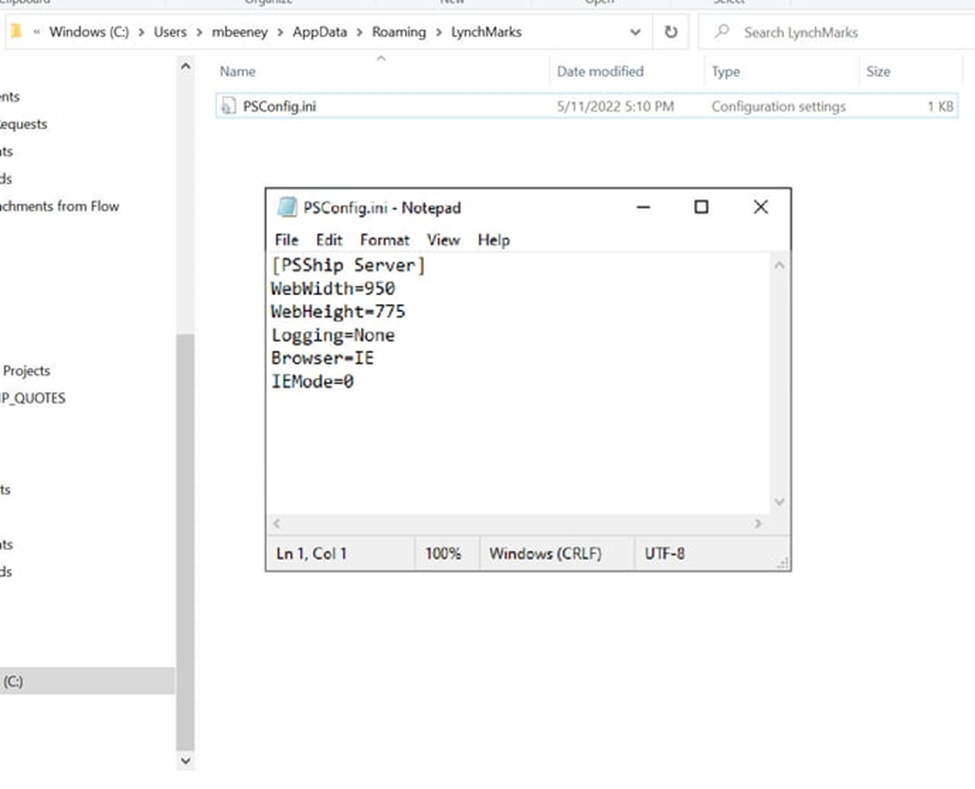The height and width of the screenshot is (789, 975).
Task: Open the Format menu in Notepad
Action: pyautogui.click(x=384, y=240)
